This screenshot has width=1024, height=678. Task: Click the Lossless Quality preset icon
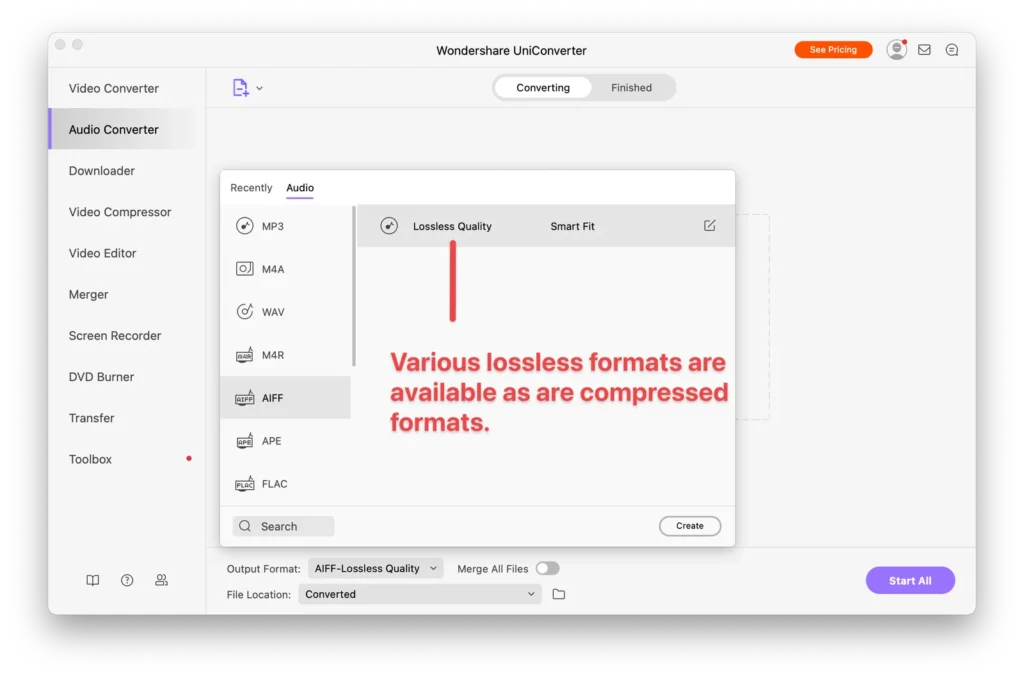389,226
